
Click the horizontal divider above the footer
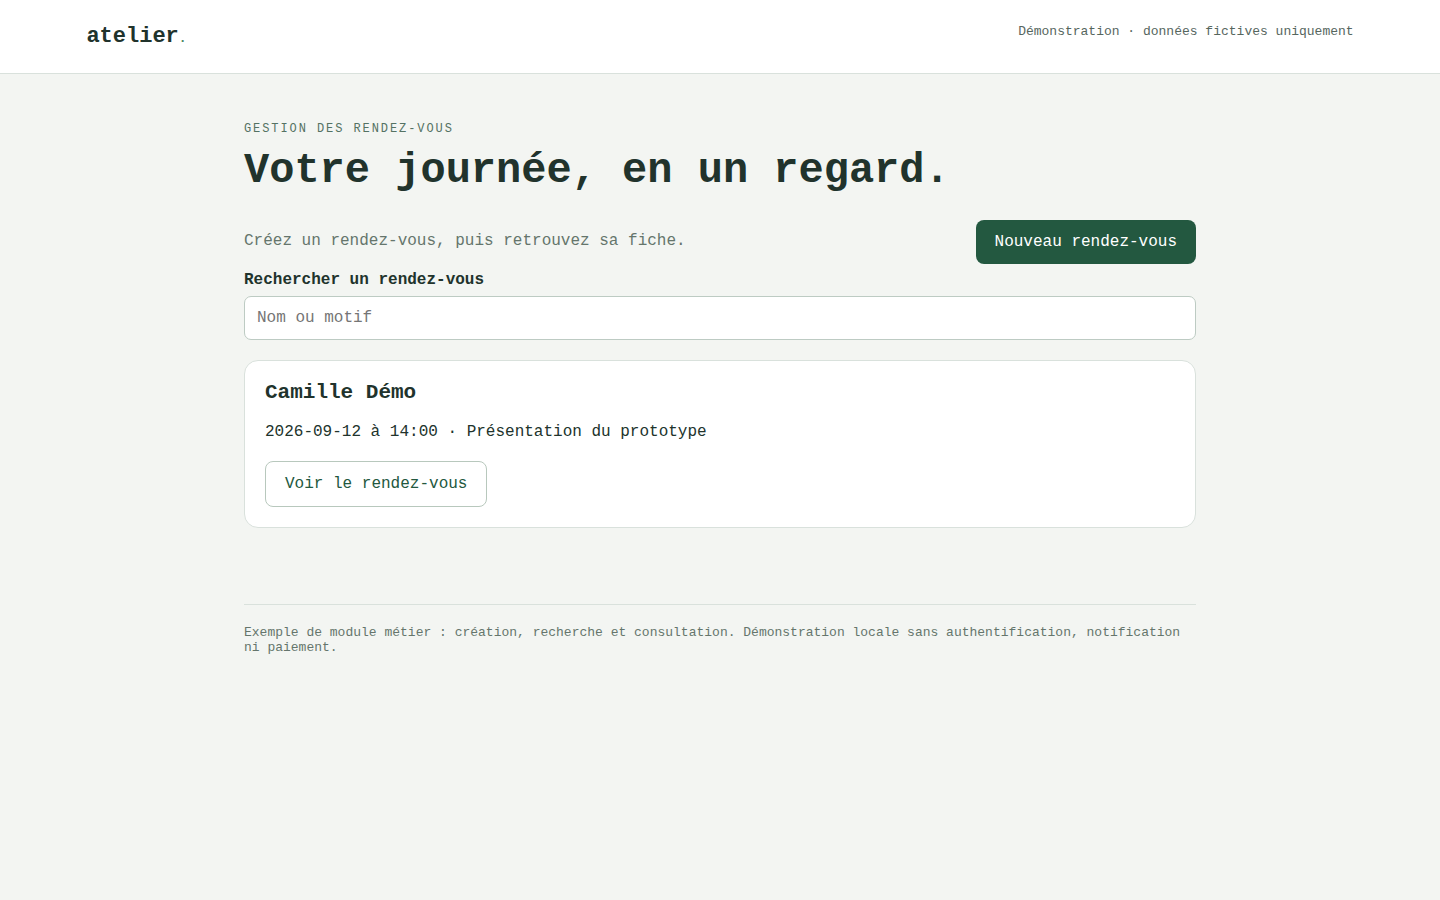(720, 604)
